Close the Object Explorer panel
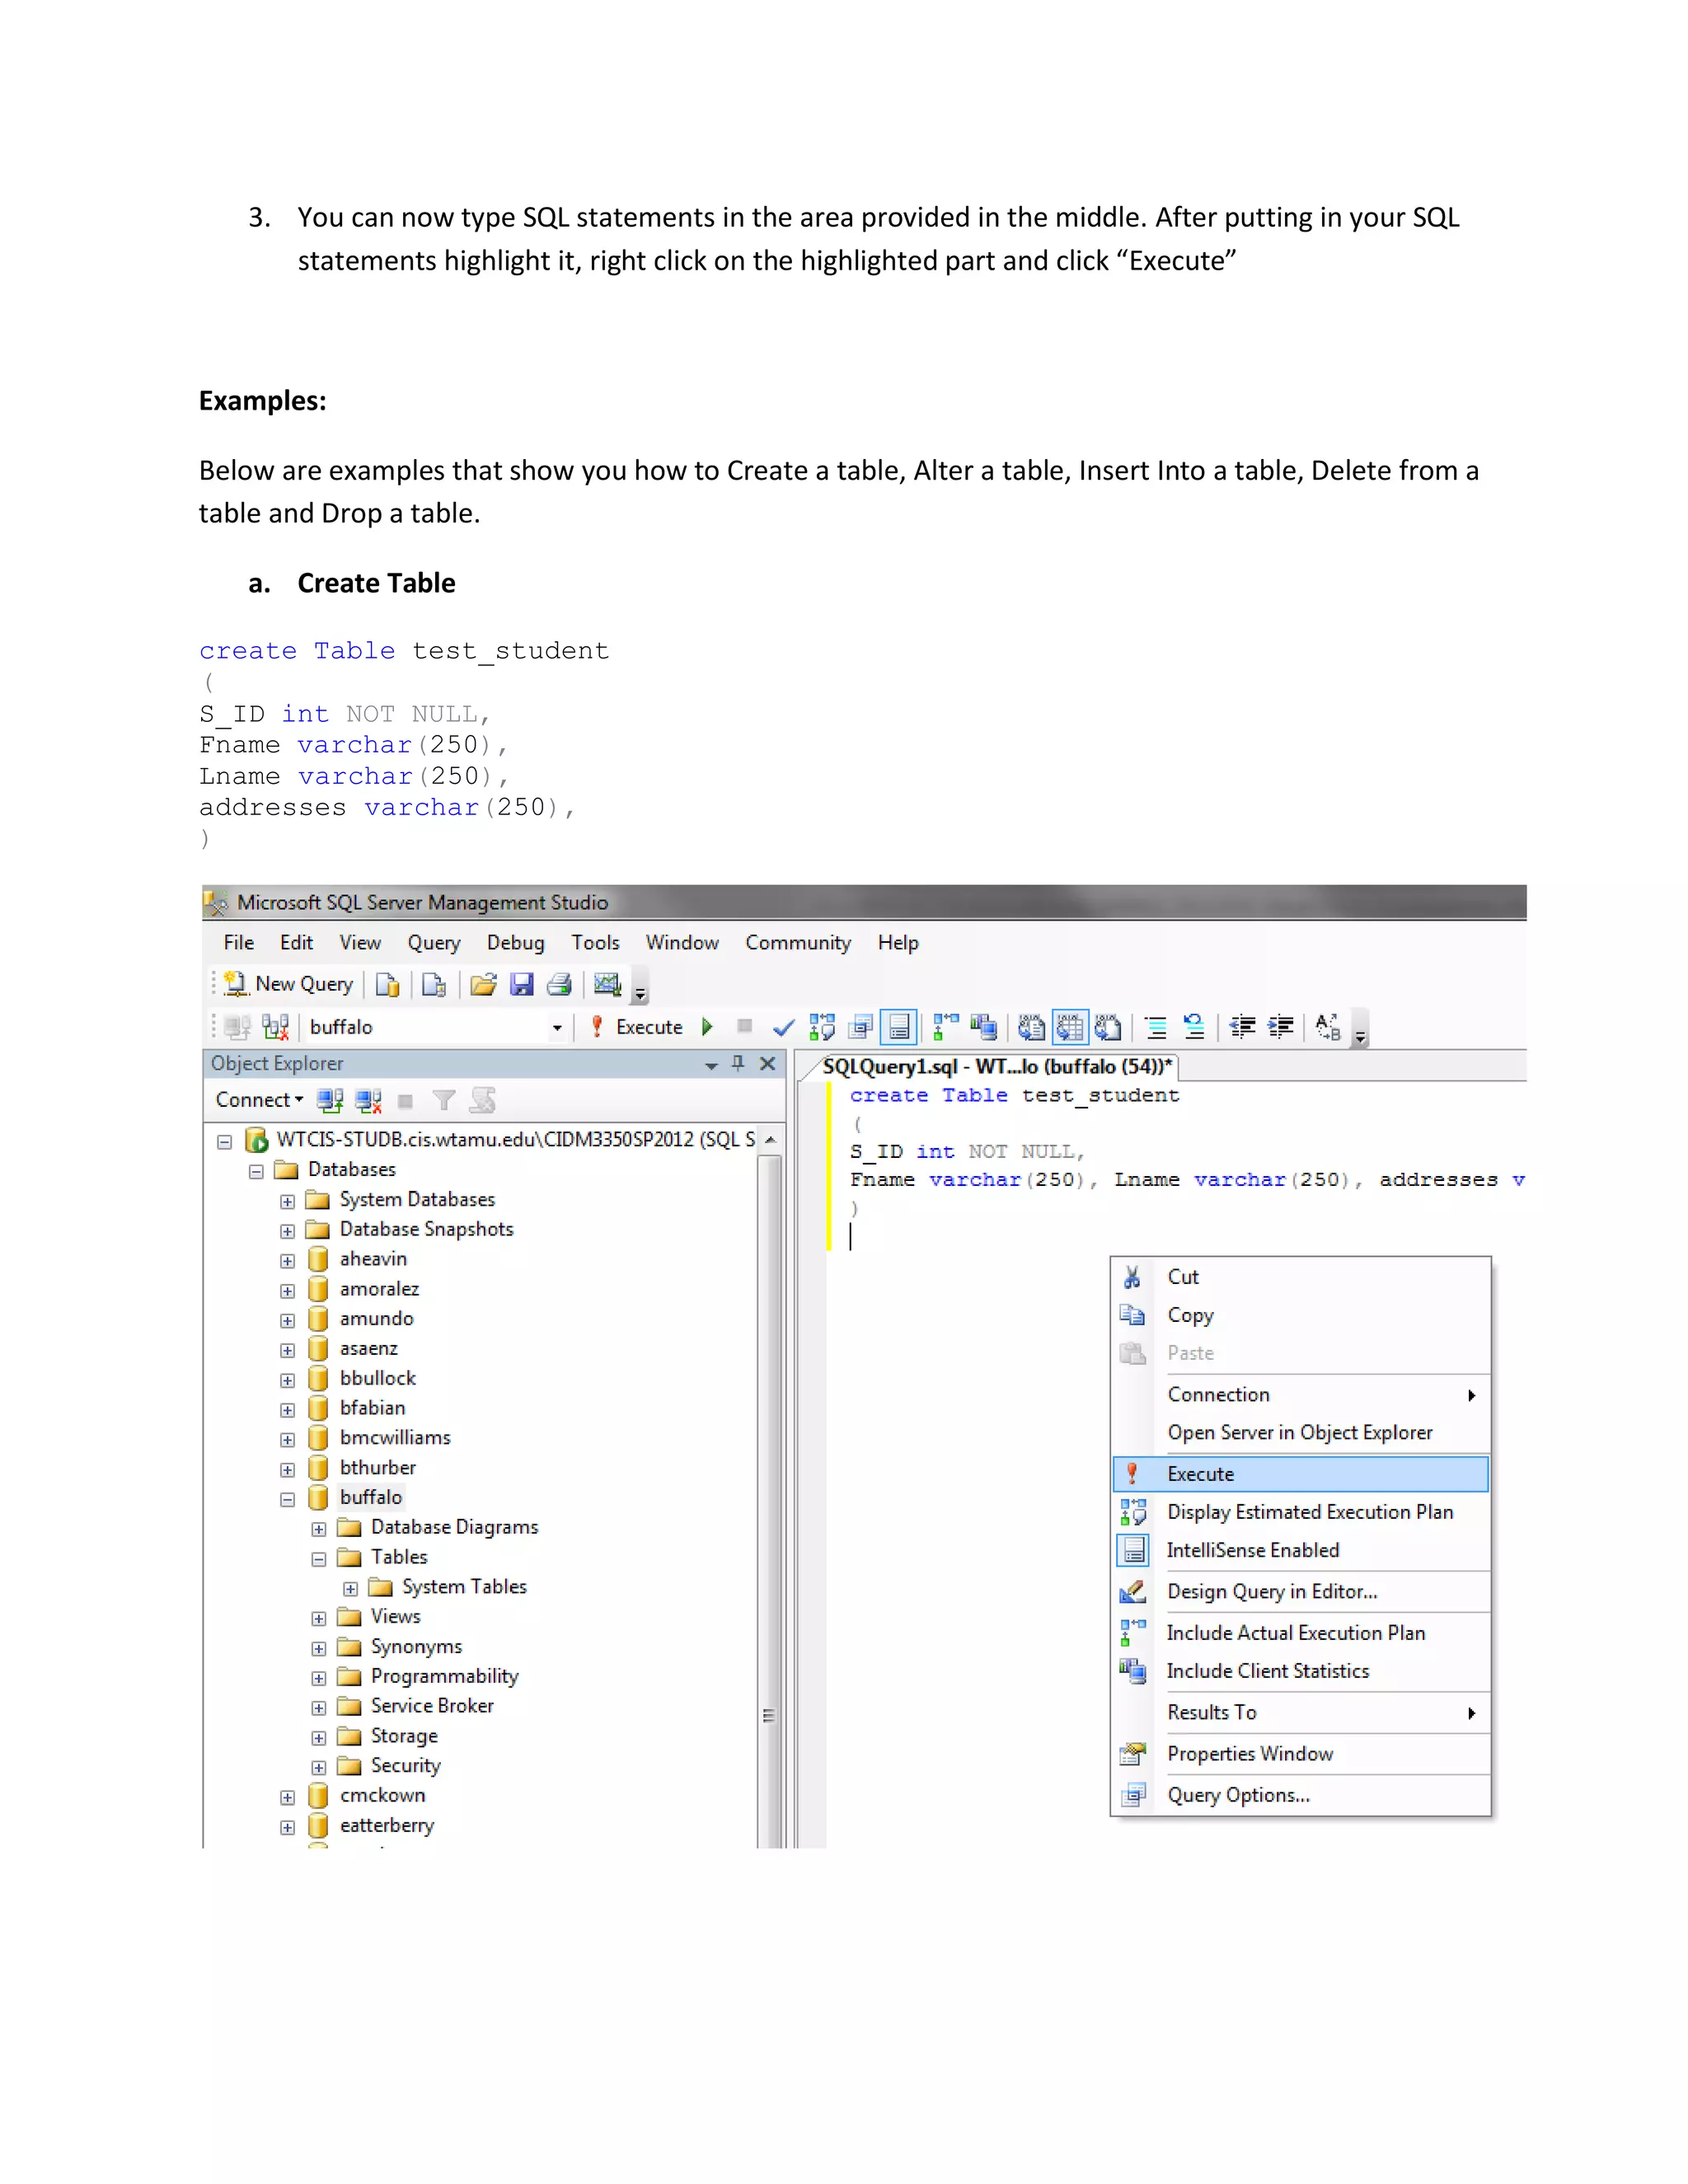1688x2184 pixels. 768,1063
